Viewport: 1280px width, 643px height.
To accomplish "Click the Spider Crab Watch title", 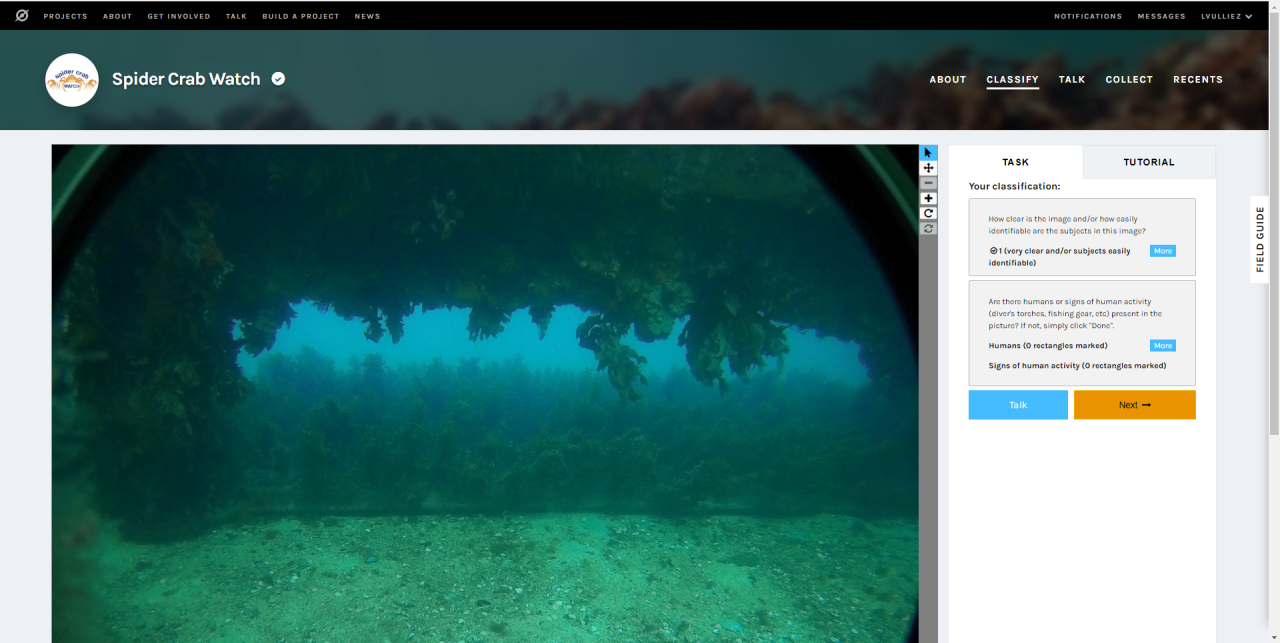I will point(186,79).
